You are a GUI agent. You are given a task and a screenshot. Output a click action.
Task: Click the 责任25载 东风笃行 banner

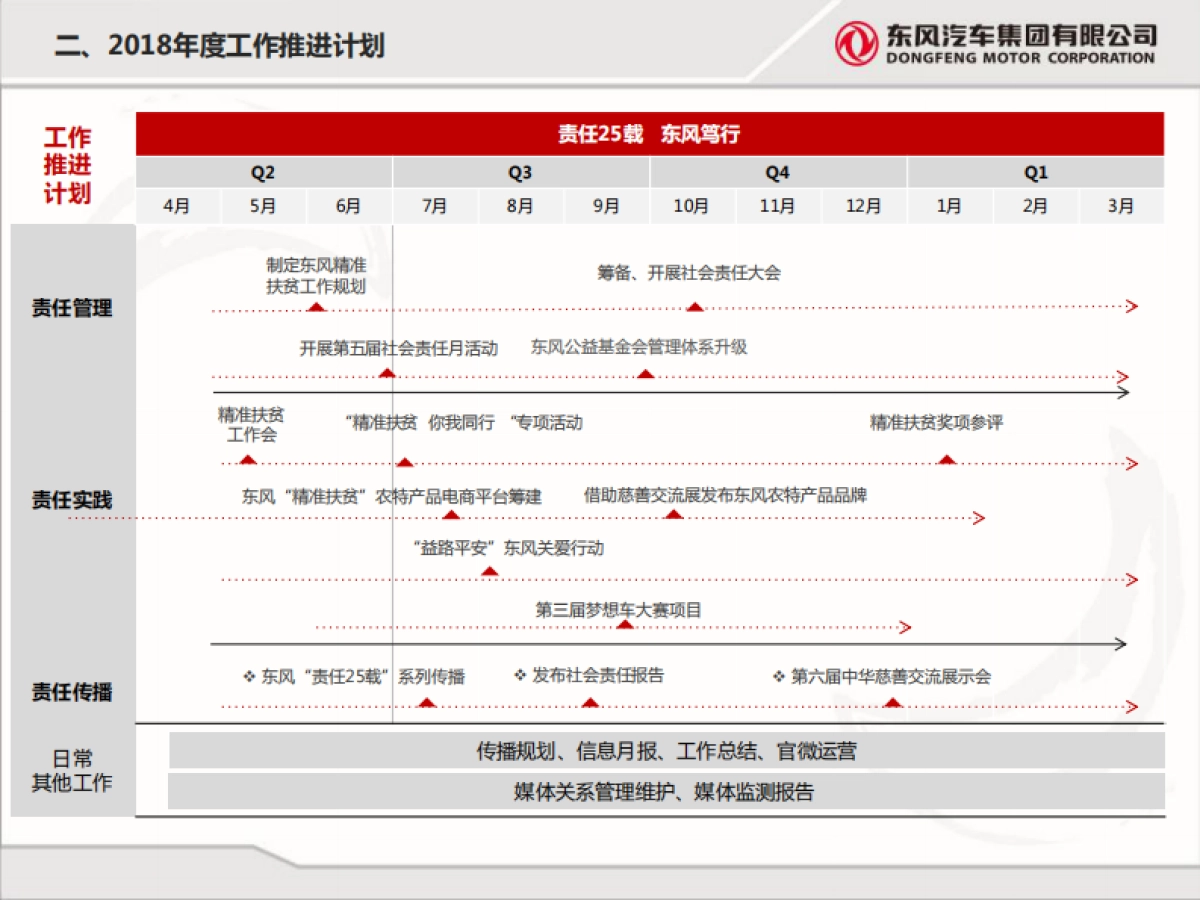tap(650, 133)
